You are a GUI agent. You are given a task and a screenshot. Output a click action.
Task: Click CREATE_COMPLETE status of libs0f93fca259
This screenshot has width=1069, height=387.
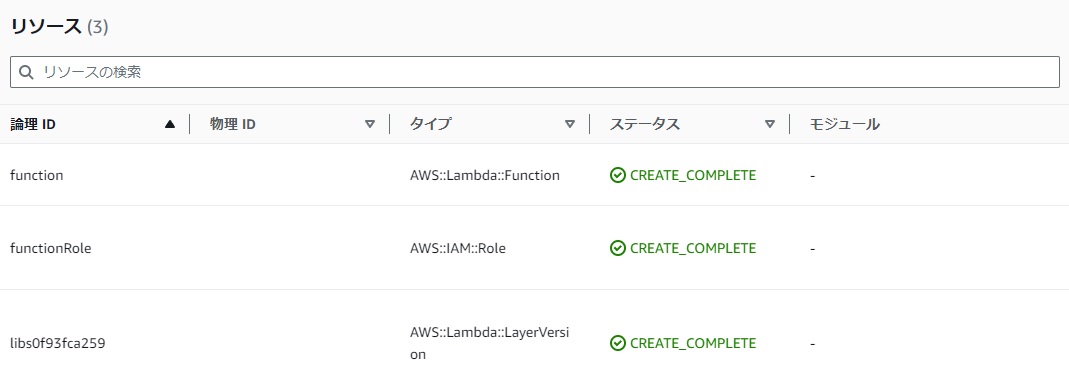click(693, 343)
